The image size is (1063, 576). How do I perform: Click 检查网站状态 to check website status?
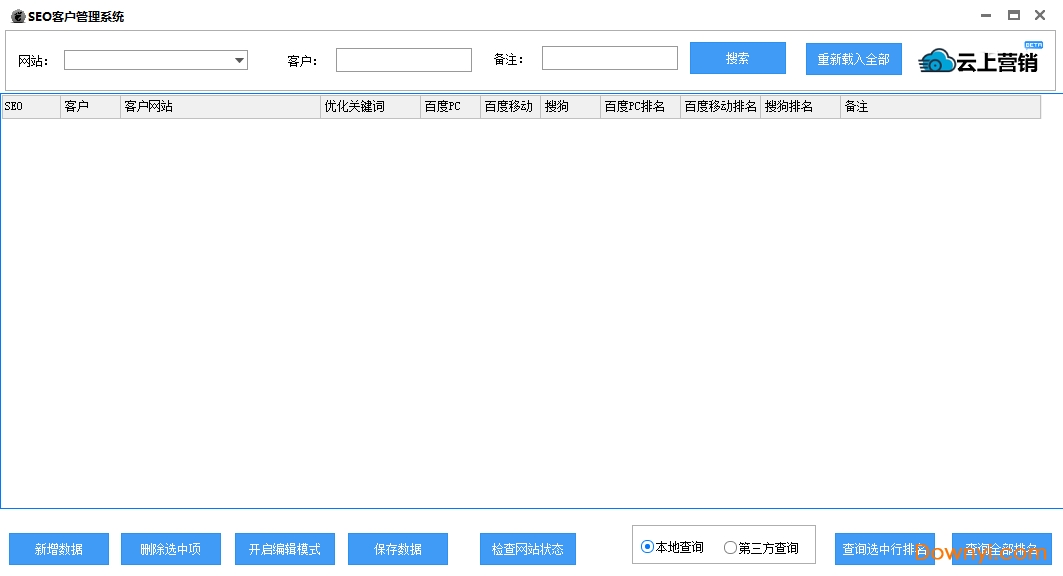[527, 548]
